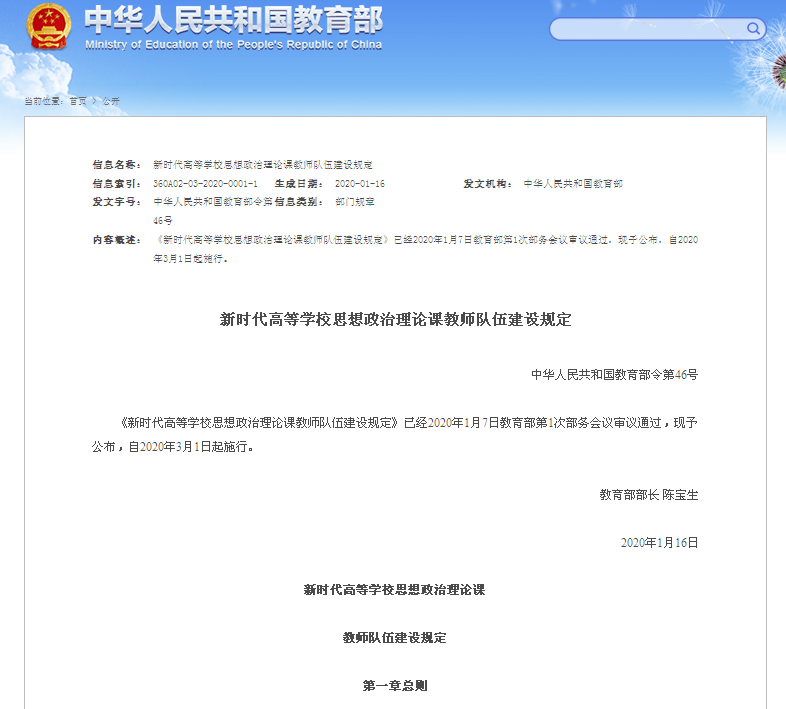
Task: Click the 信息类别 value 部门规章
Action: pyautogui.click(x=354, y=201)
